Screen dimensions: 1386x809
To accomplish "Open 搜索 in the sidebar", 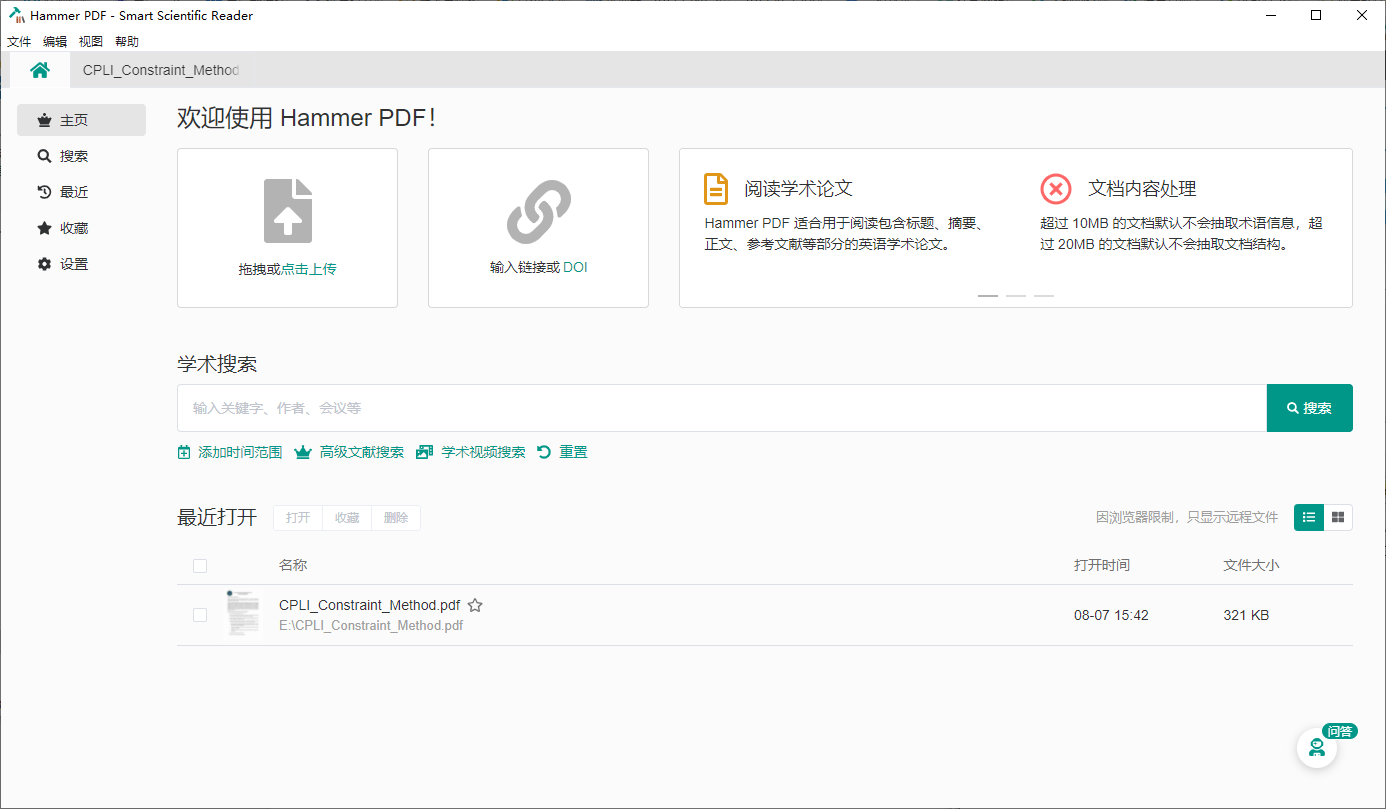I will coord(82,156).
